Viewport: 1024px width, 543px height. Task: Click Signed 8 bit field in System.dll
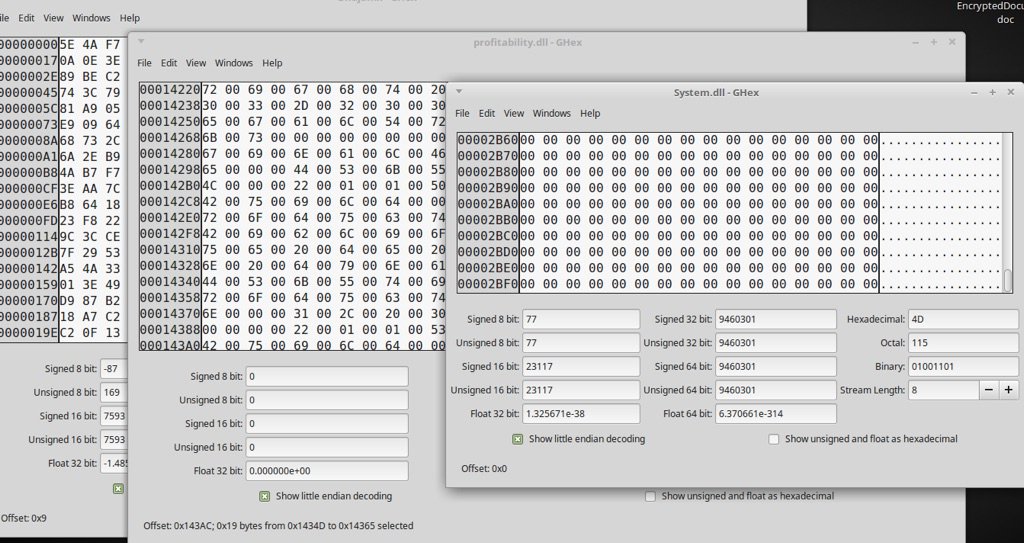tap(581, 320)
